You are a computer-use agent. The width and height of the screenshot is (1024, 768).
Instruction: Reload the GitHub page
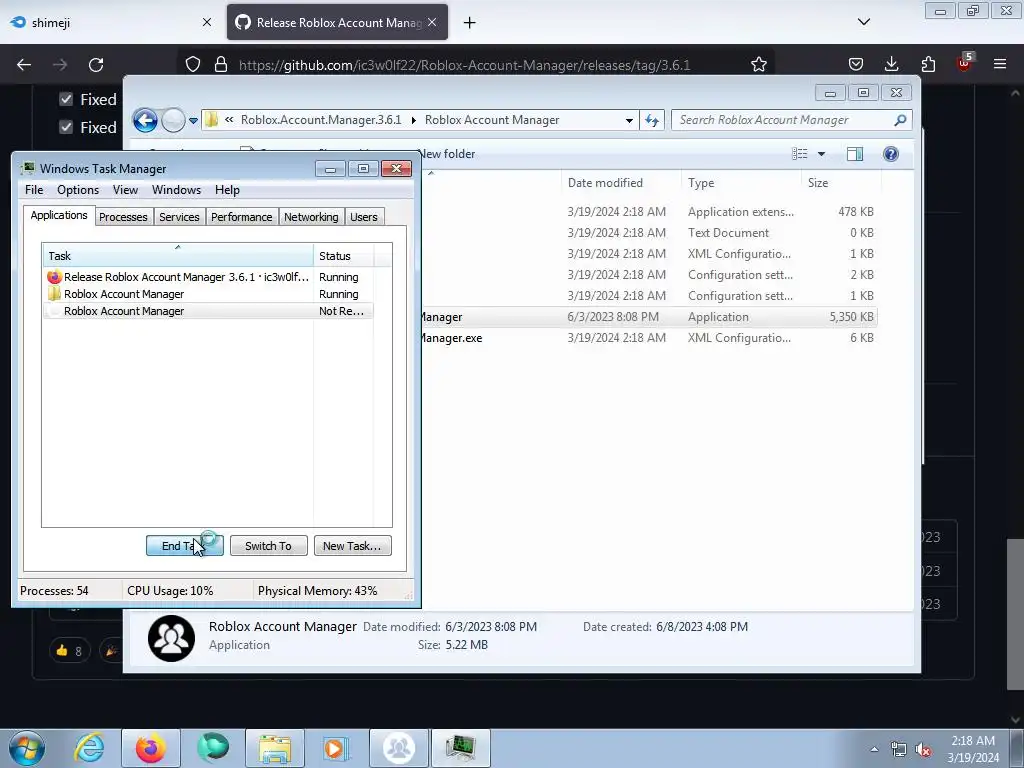pos(96,65)
